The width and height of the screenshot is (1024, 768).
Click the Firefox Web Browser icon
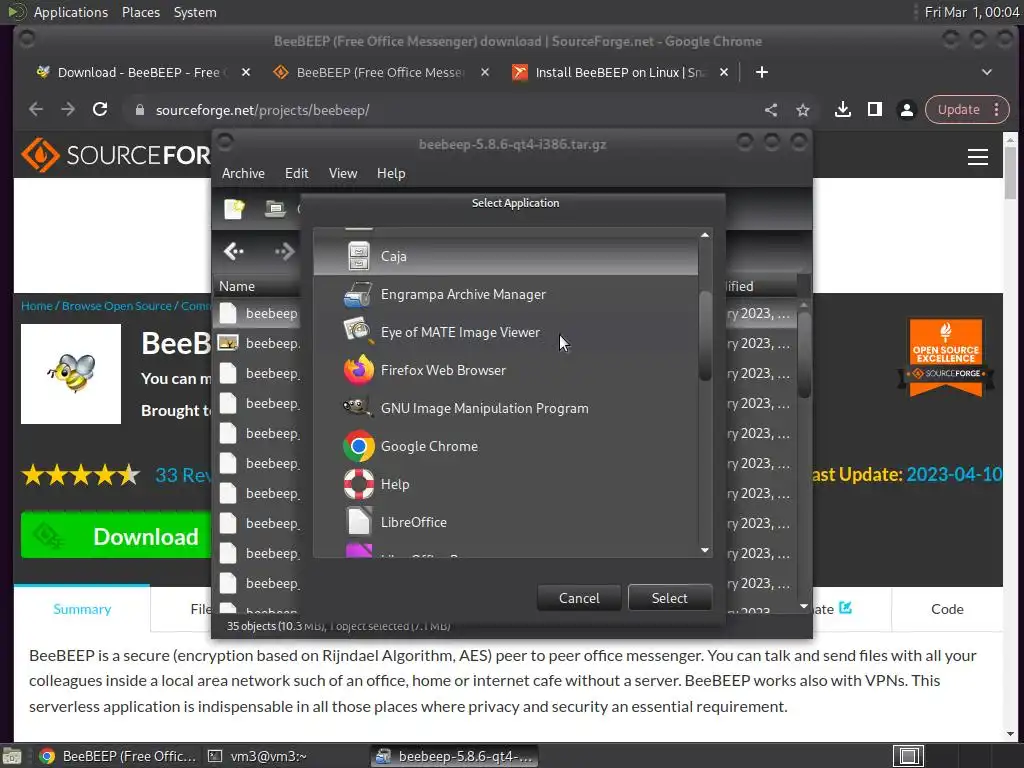[358, 370]
